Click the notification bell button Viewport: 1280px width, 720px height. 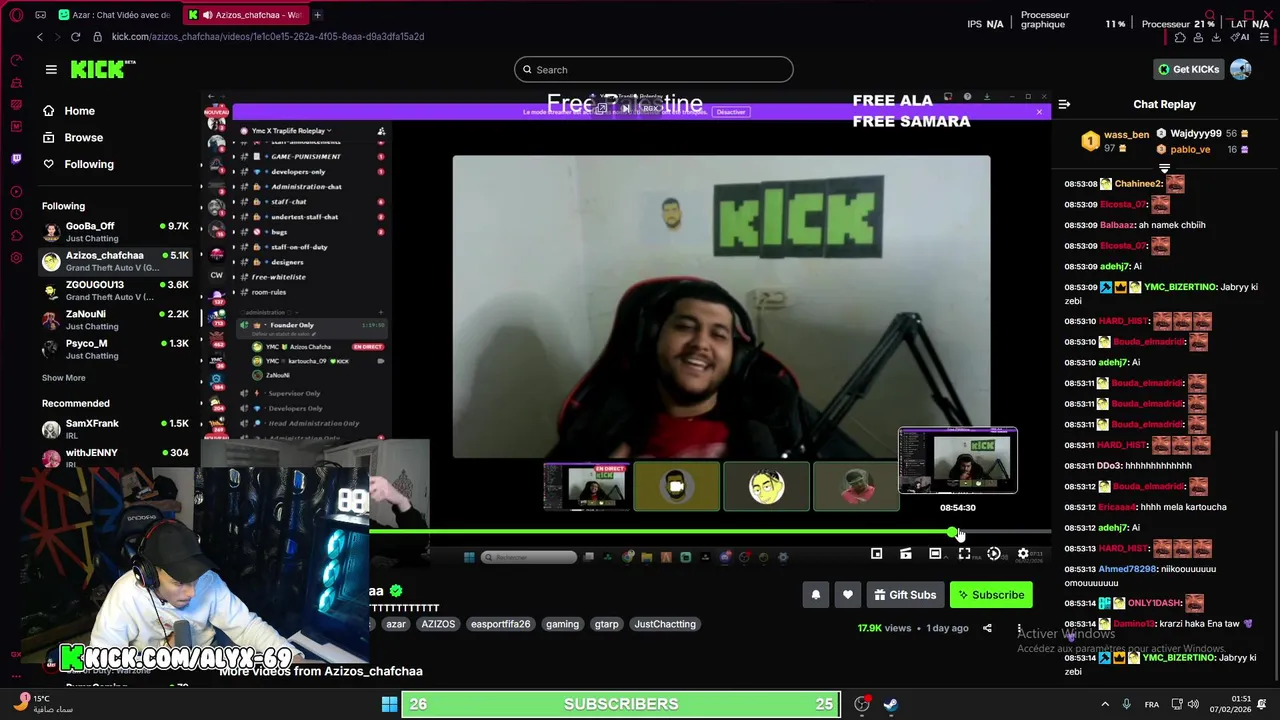(816, 595)
